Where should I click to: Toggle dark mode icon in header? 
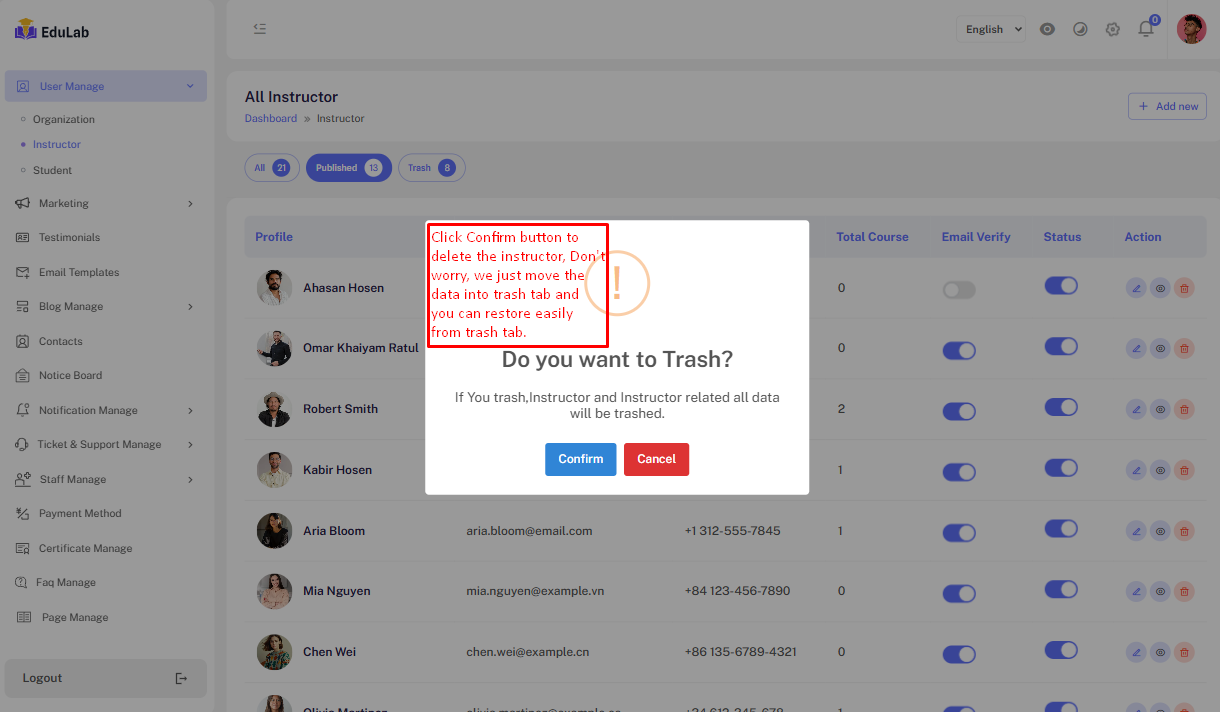1080,29
